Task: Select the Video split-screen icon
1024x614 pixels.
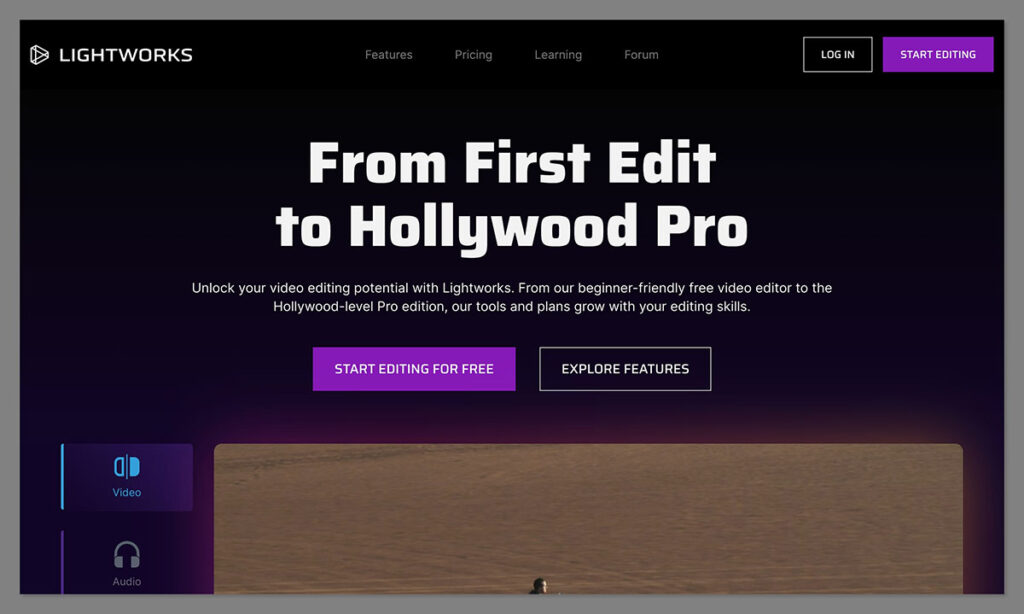Action: click(x=127, y=467)
